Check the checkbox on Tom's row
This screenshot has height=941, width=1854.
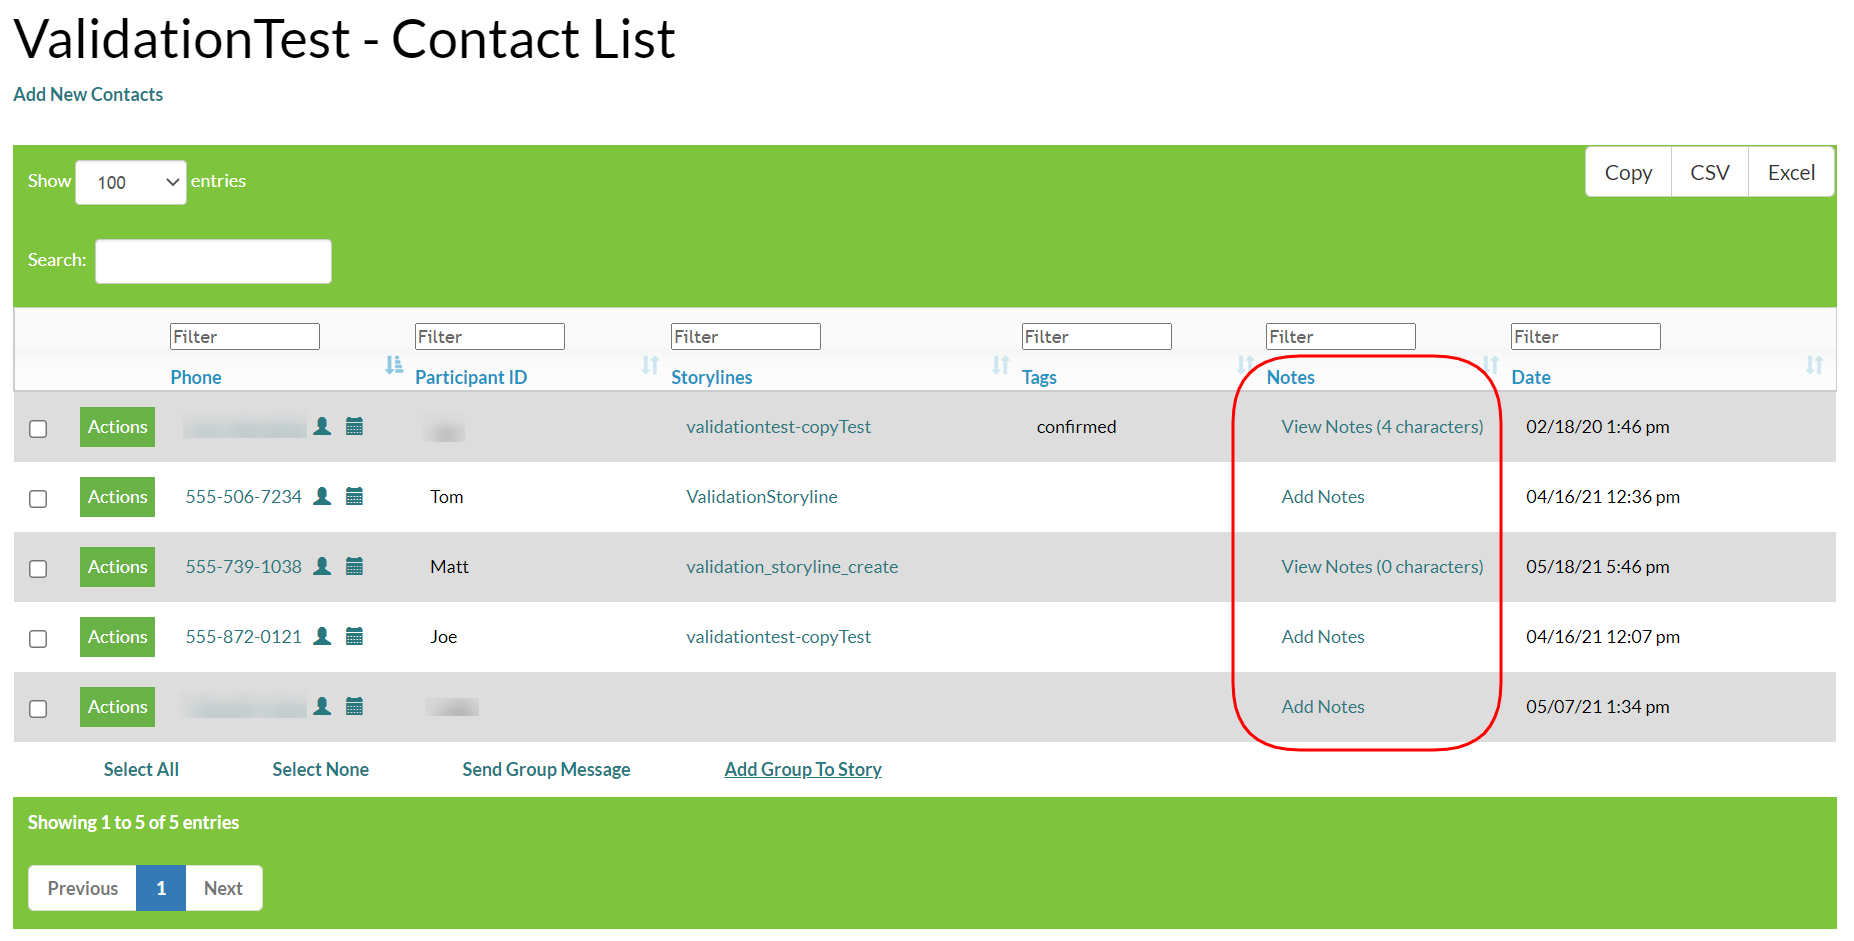coord(38,498)
